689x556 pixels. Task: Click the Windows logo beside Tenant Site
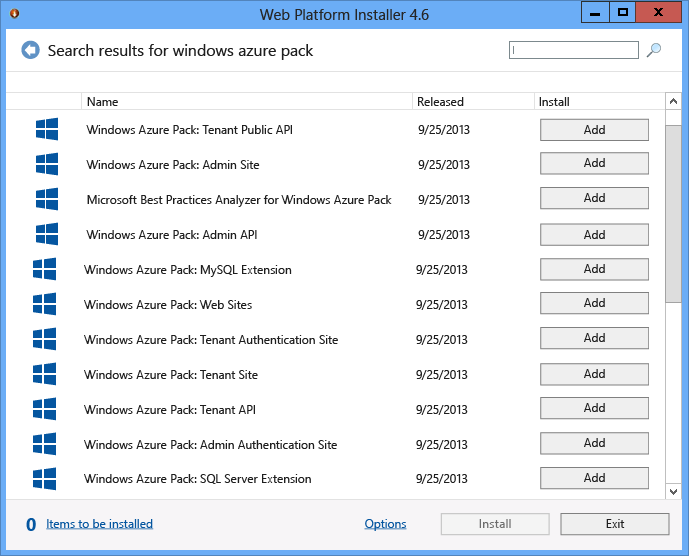point(44,374)
